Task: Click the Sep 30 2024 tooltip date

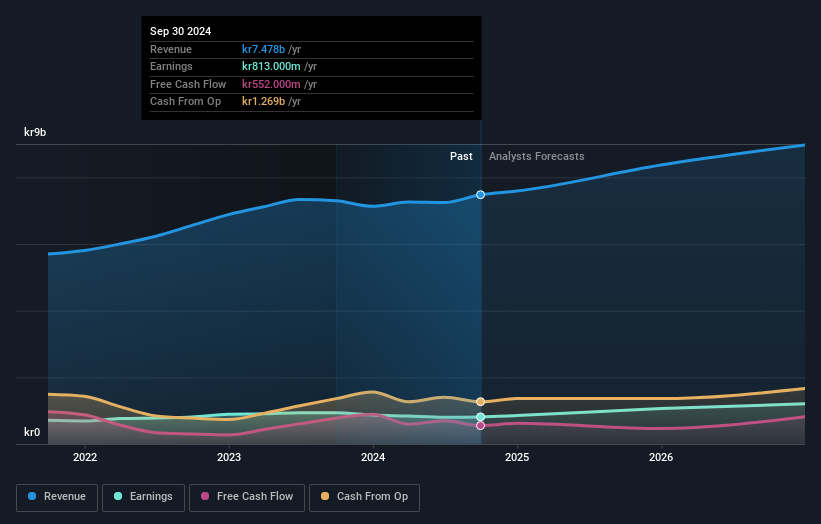Action: coord(181,31)
